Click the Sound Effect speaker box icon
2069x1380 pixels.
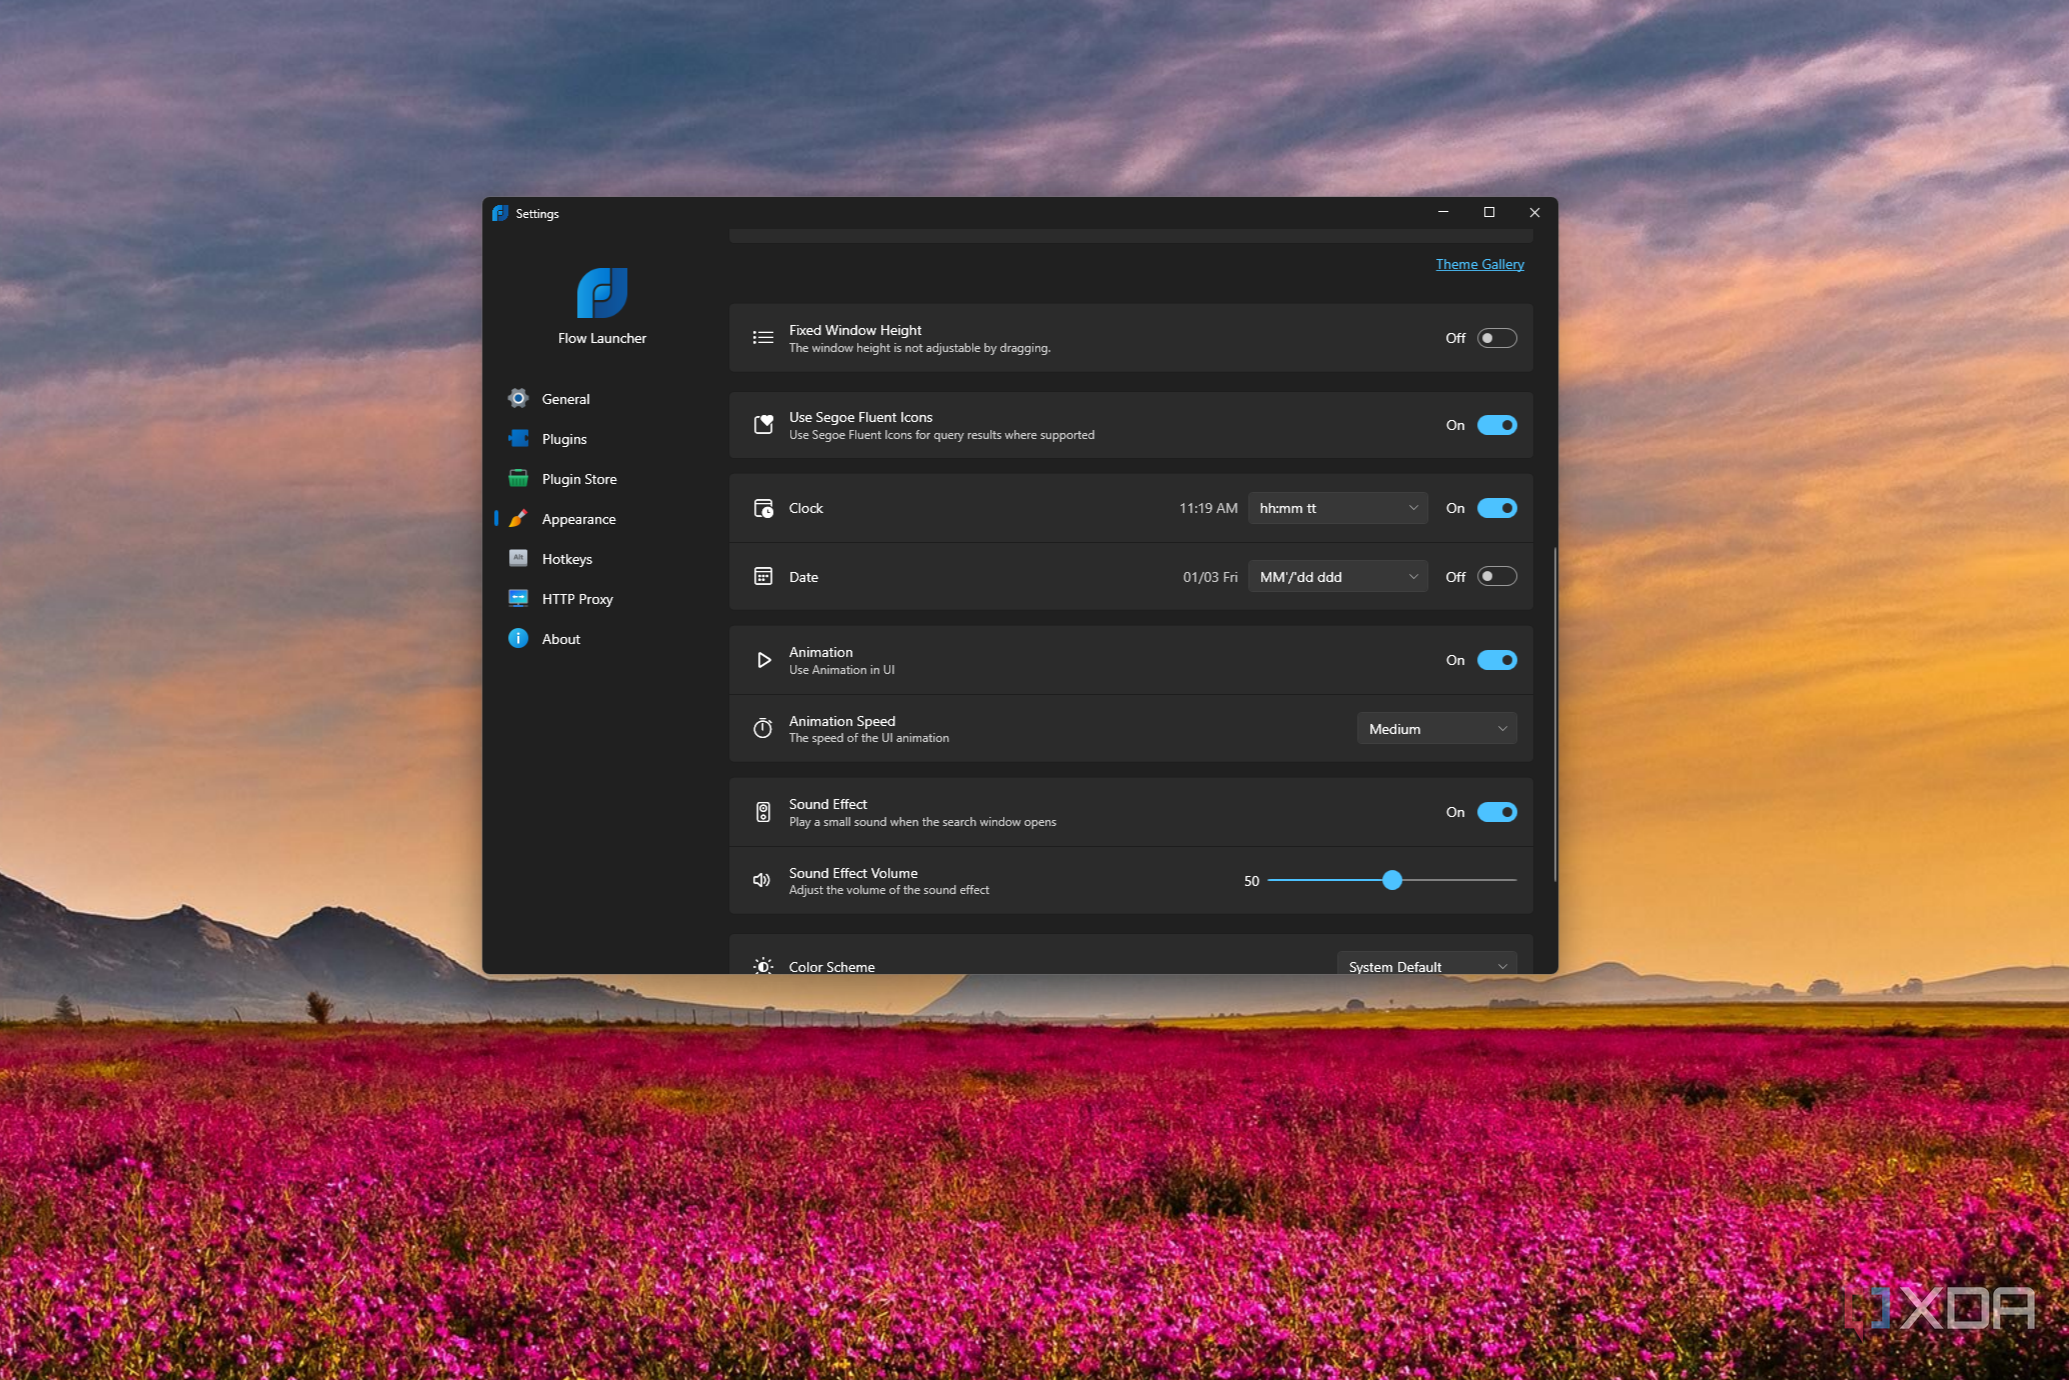pos(763,812)
